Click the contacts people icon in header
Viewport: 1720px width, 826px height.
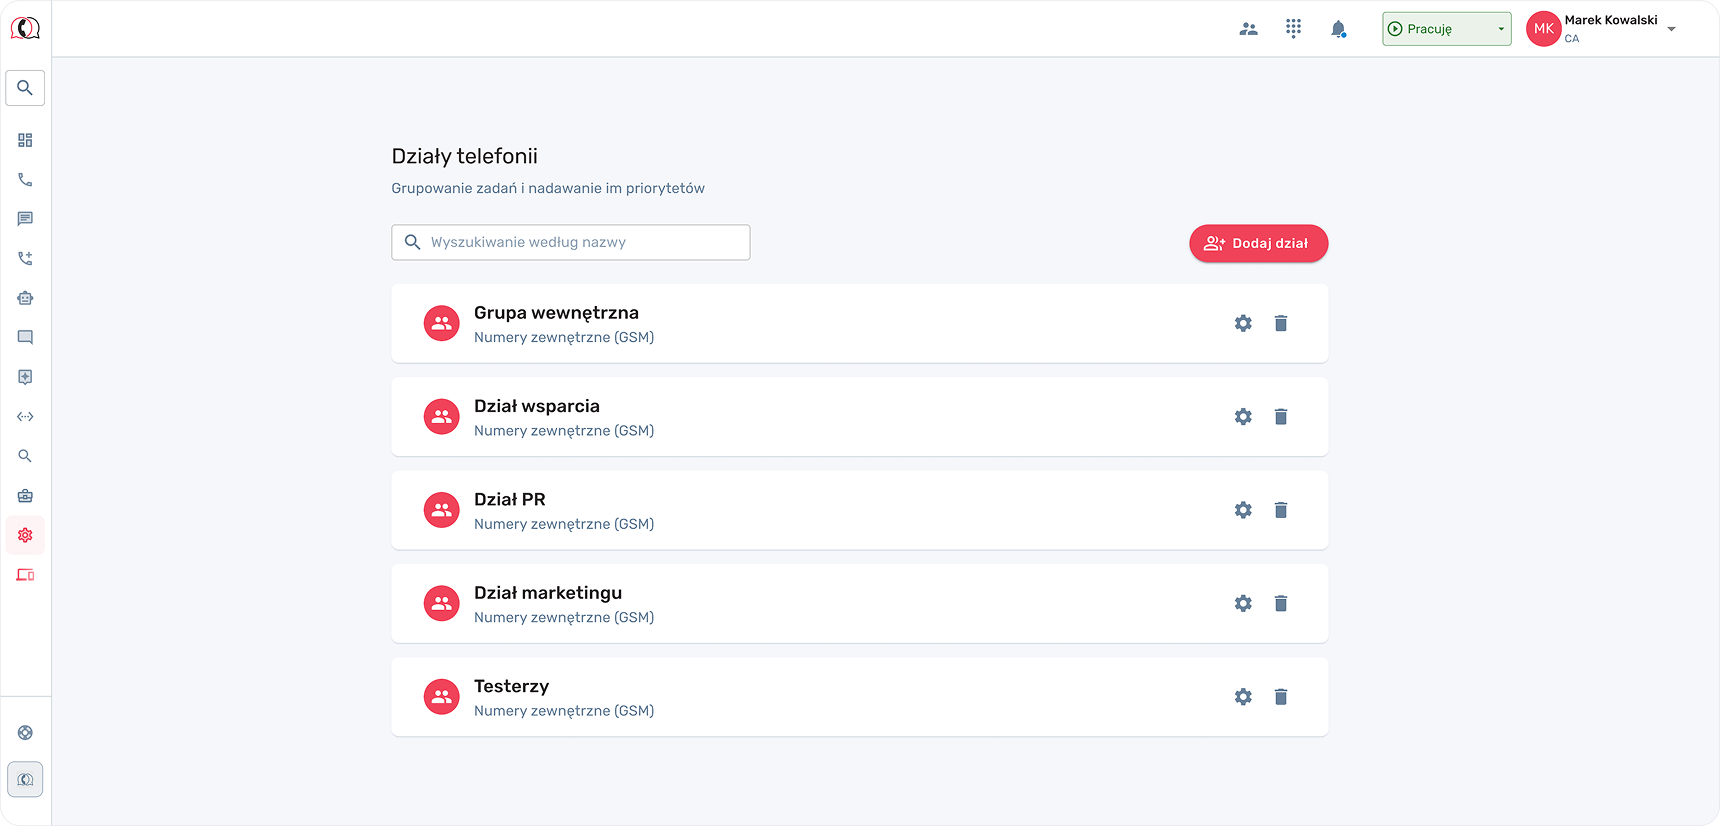[x=1248, y=29]
